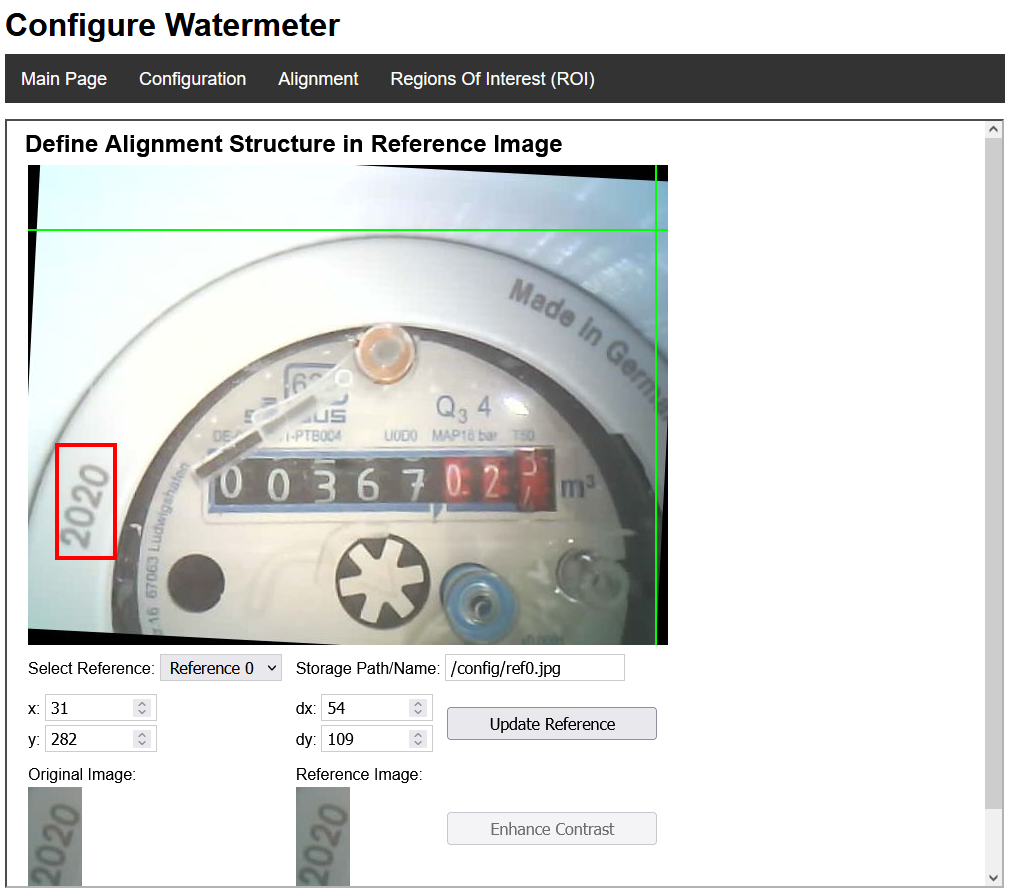The width and height of the screenshot is (1011, 896).
Task: Click the 'Original Image:' label
Action: pyautogui.click(x=82, y=774)
